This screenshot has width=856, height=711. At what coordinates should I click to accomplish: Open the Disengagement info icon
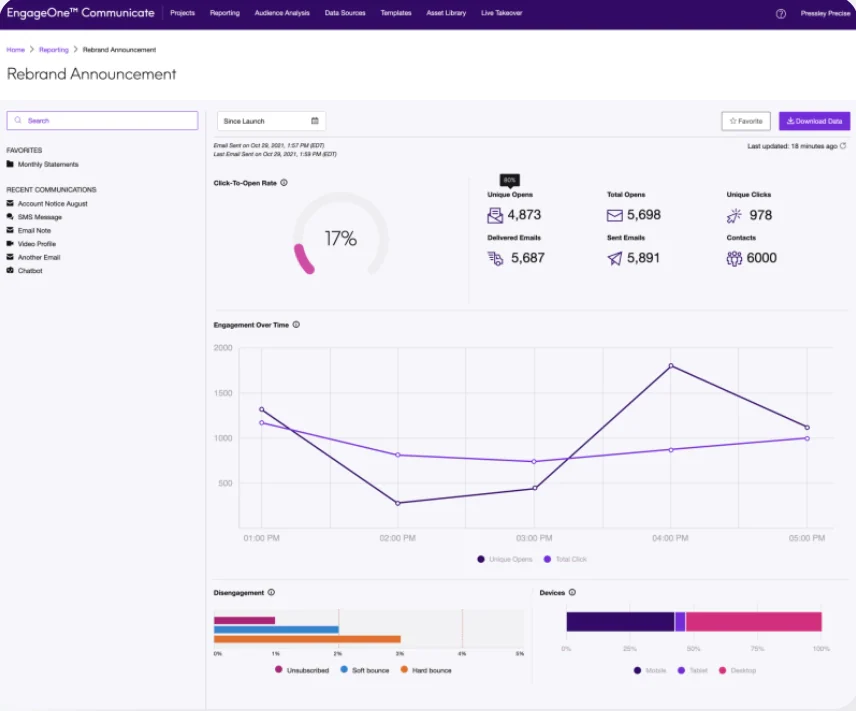(x=271, y=592)
